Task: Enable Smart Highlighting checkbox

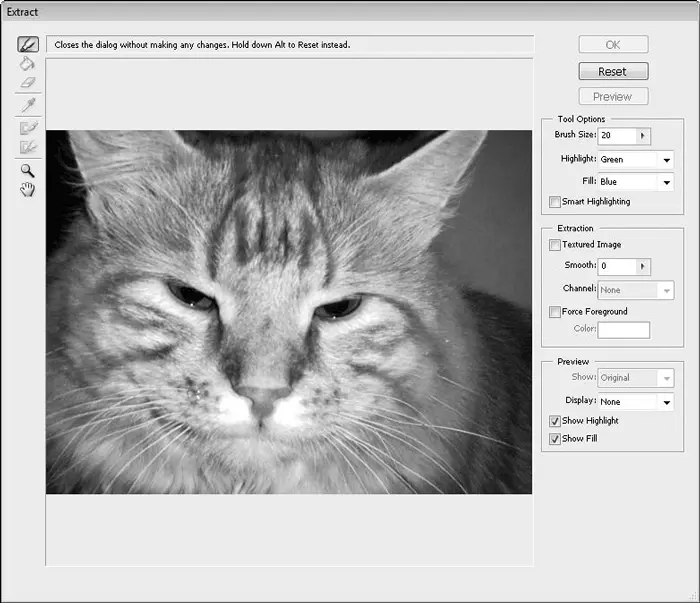Action: 555,202
